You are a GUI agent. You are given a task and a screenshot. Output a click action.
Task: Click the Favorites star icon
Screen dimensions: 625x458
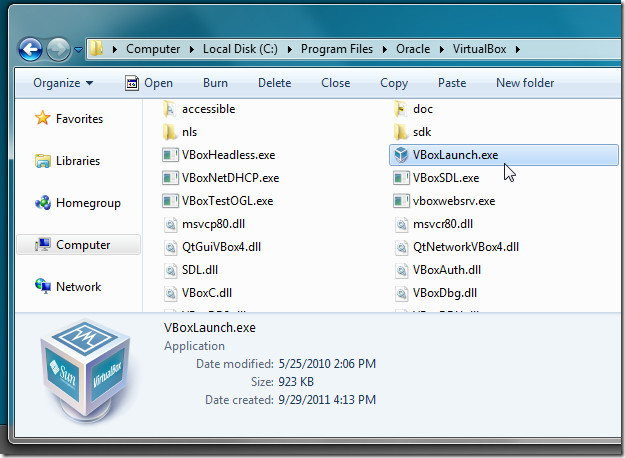[42, 118]
